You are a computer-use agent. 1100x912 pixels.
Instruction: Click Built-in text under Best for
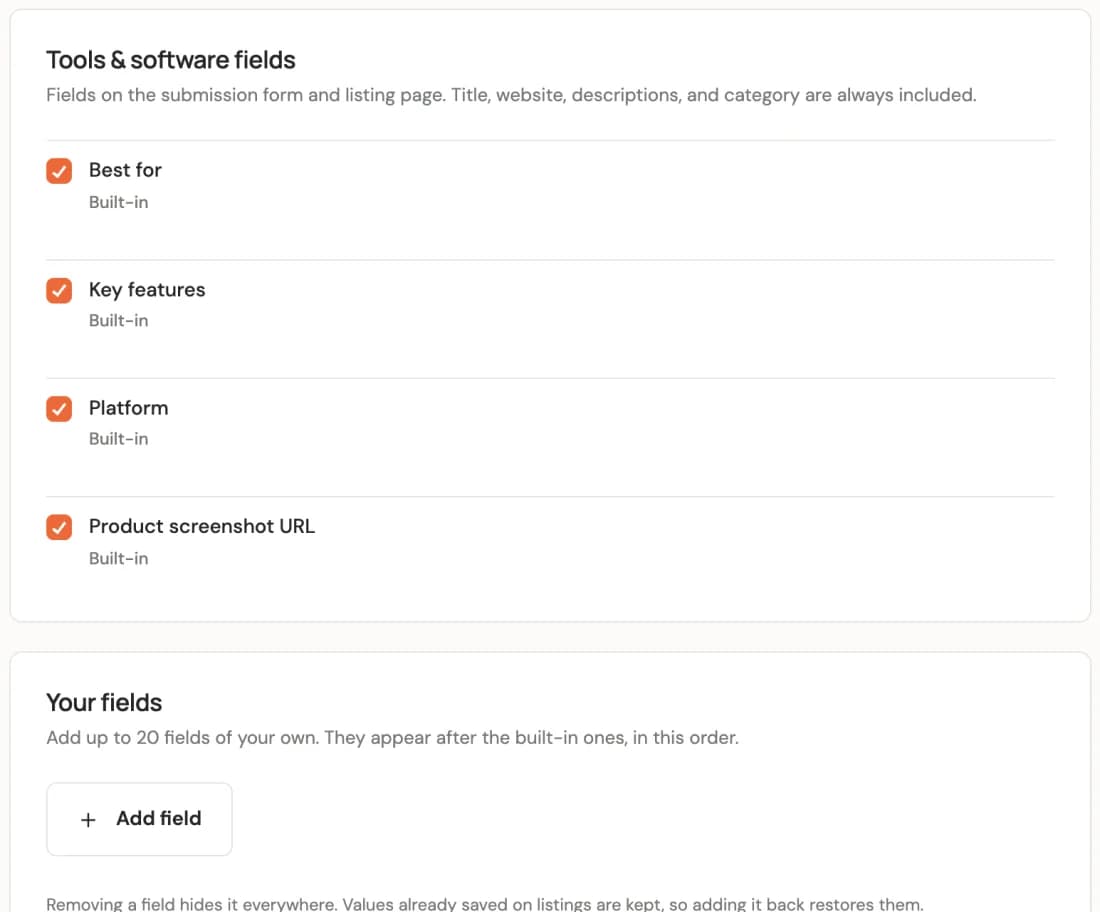119,203
